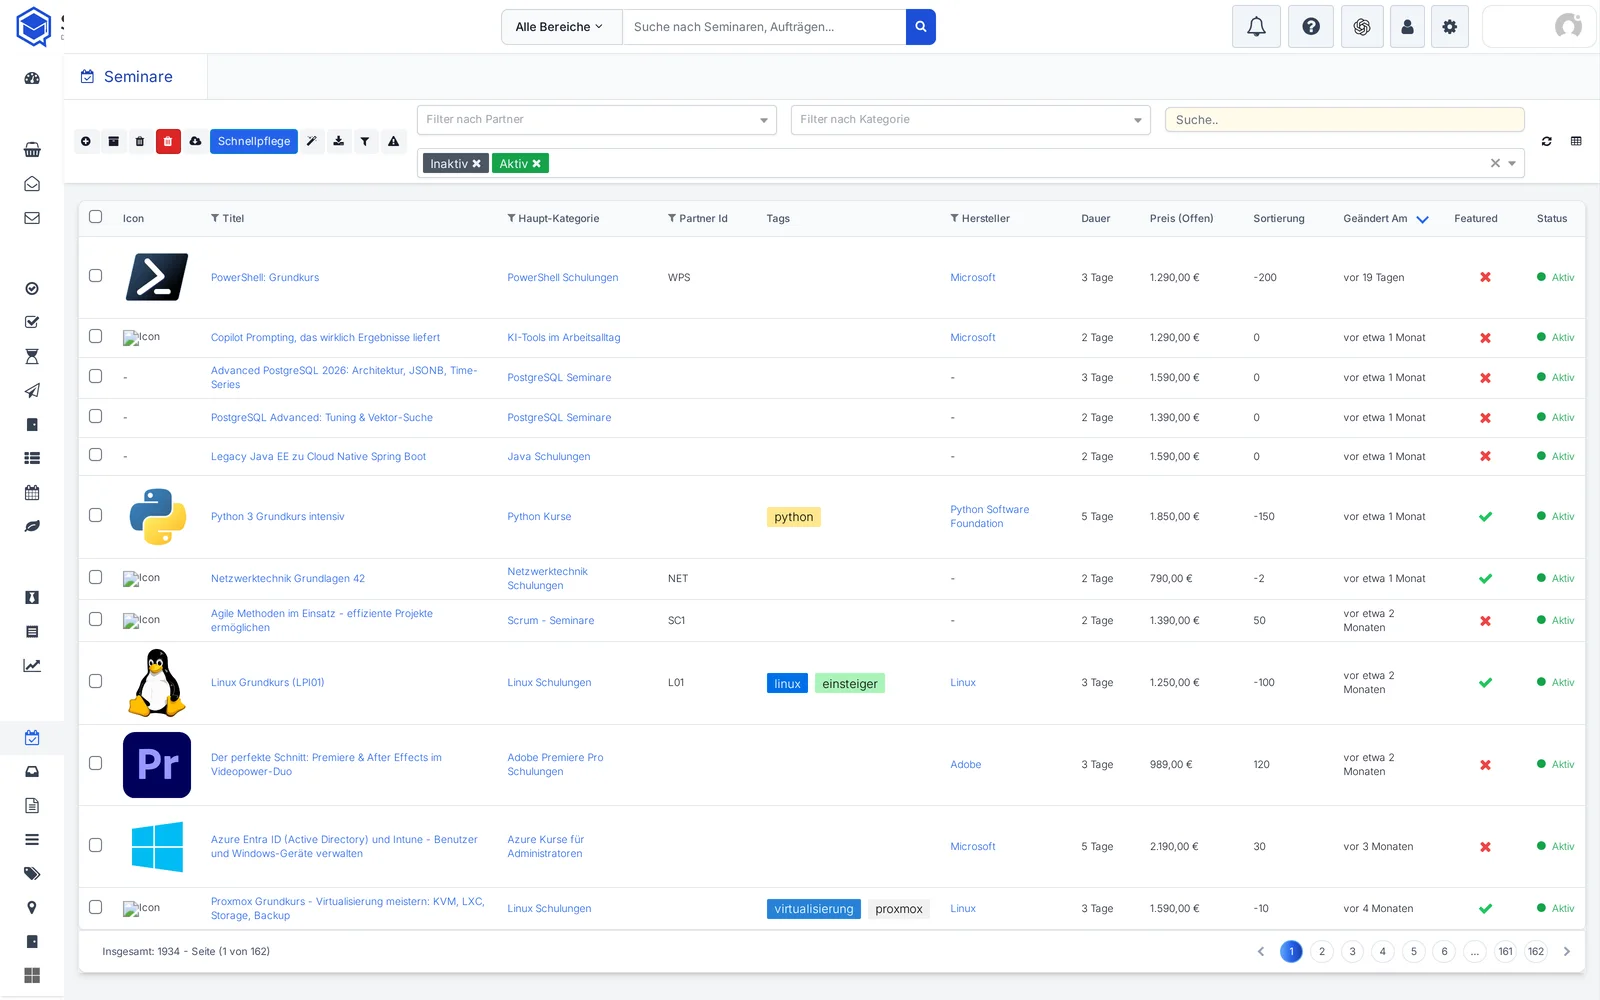This screenshot has height=1000, width=1600.
Task: Remove the Inaktiv status filter tag
Action: (477, 164)
